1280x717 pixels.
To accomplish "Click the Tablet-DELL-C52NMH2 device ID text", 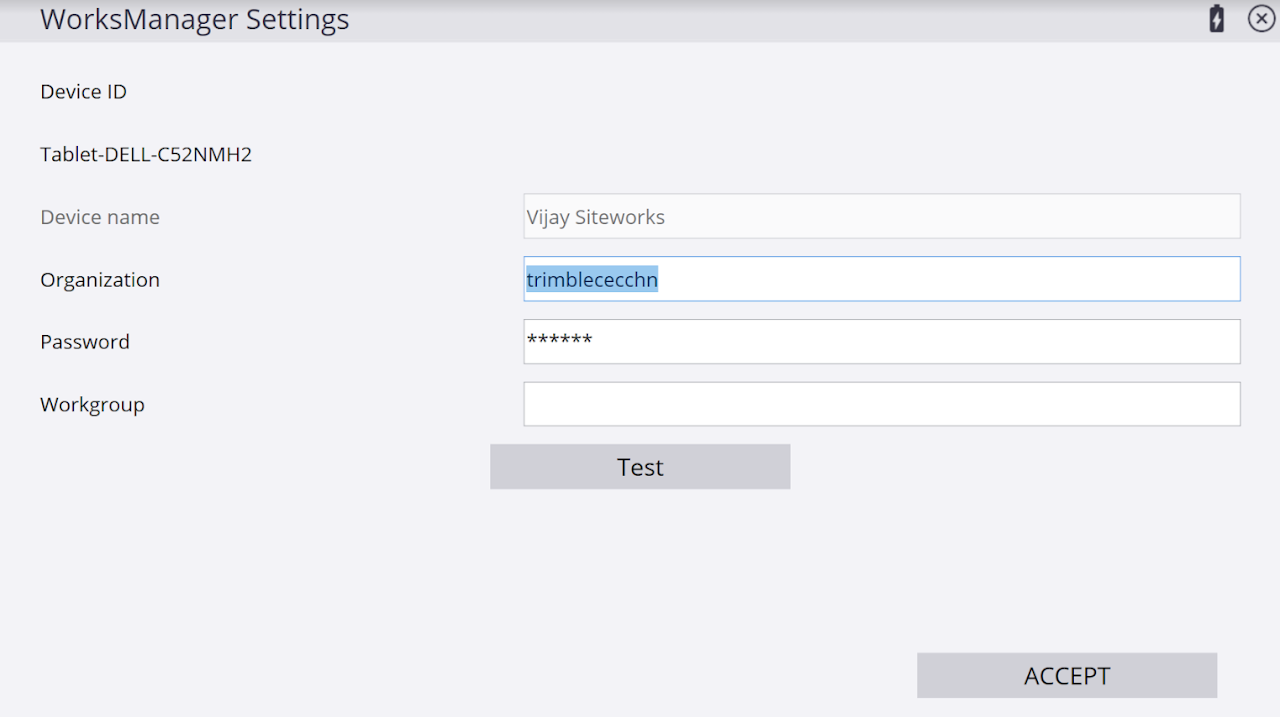I will click(146, 154).
